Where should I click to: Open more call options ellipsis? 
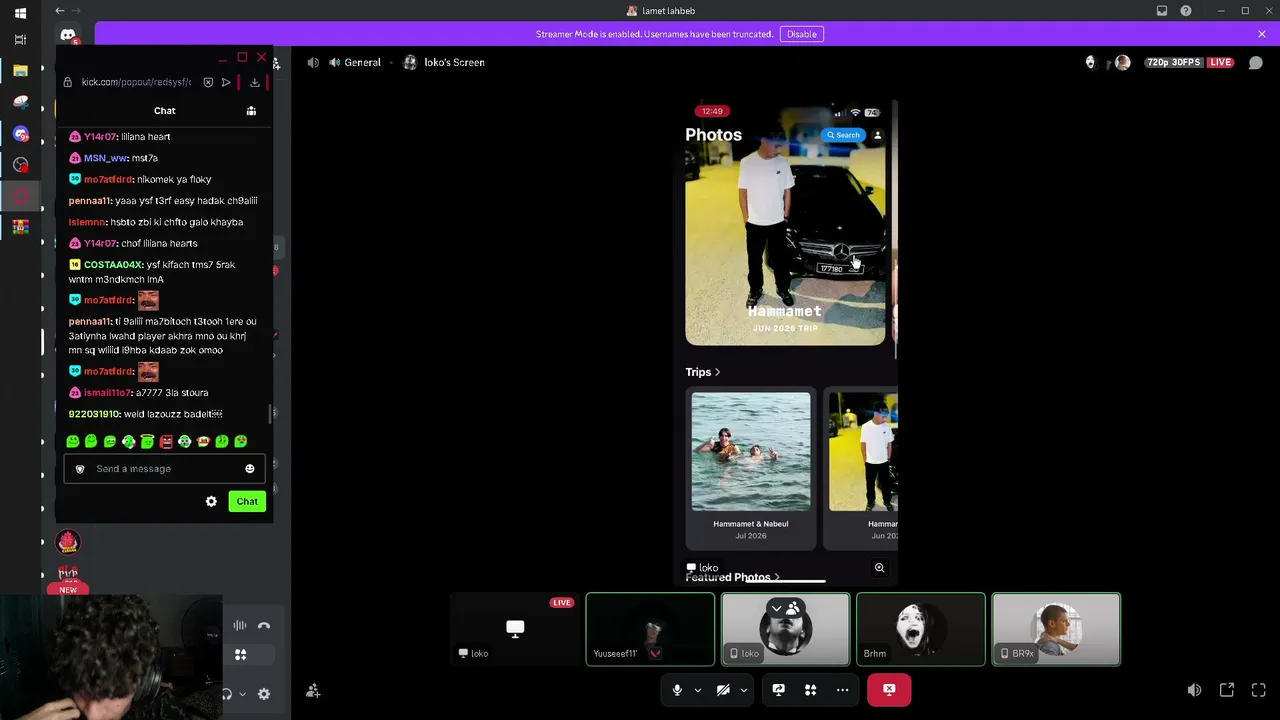[x=843, y=690]
